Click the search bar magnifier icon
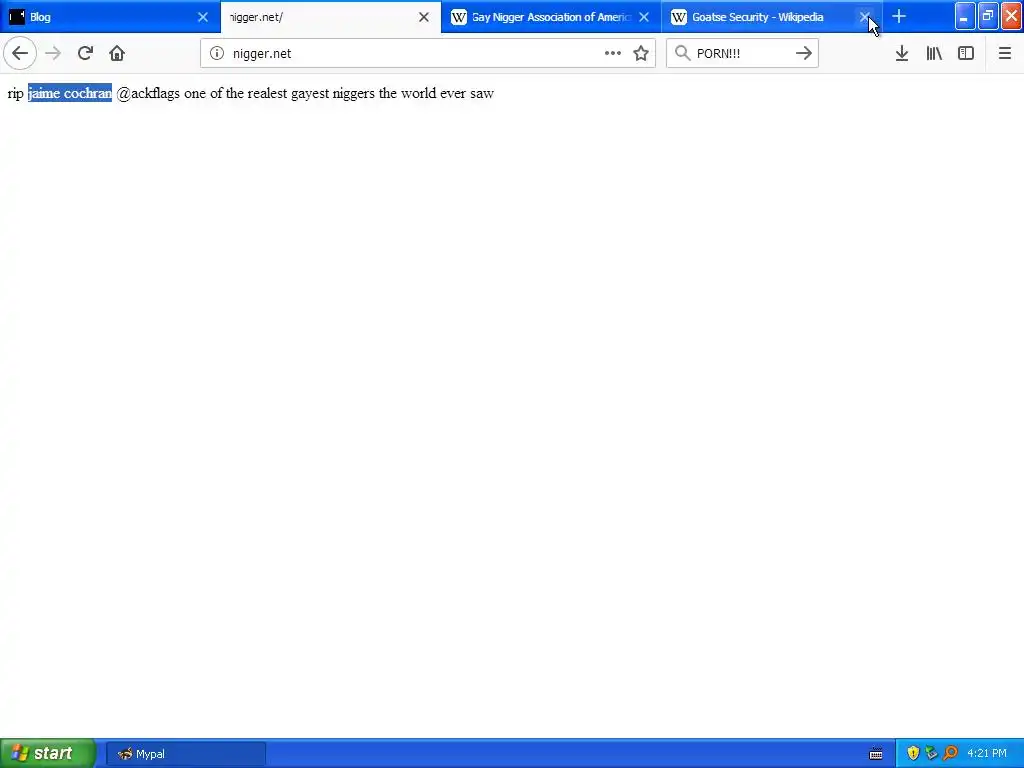 click(682, 53)
